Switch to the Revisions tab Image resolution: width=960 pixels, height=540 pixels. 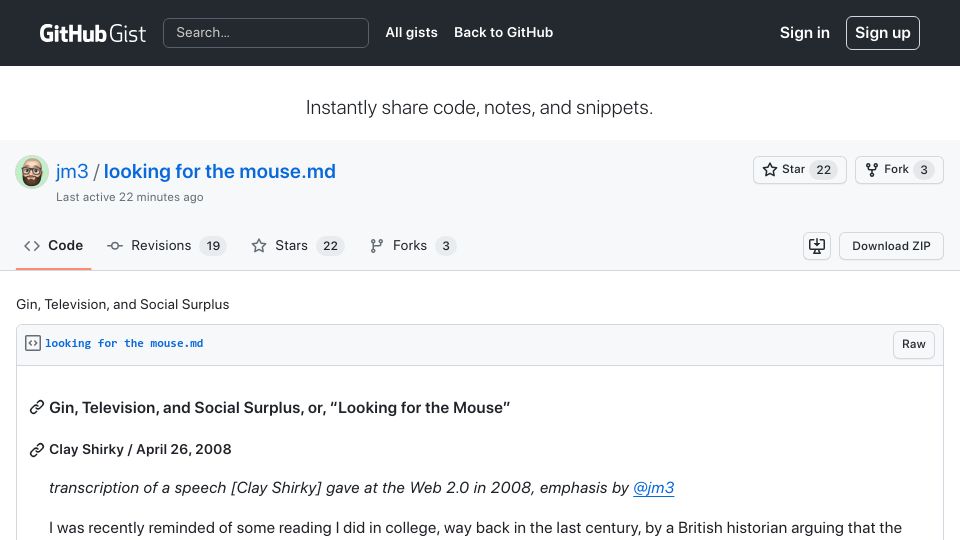[x=167, y=246]
